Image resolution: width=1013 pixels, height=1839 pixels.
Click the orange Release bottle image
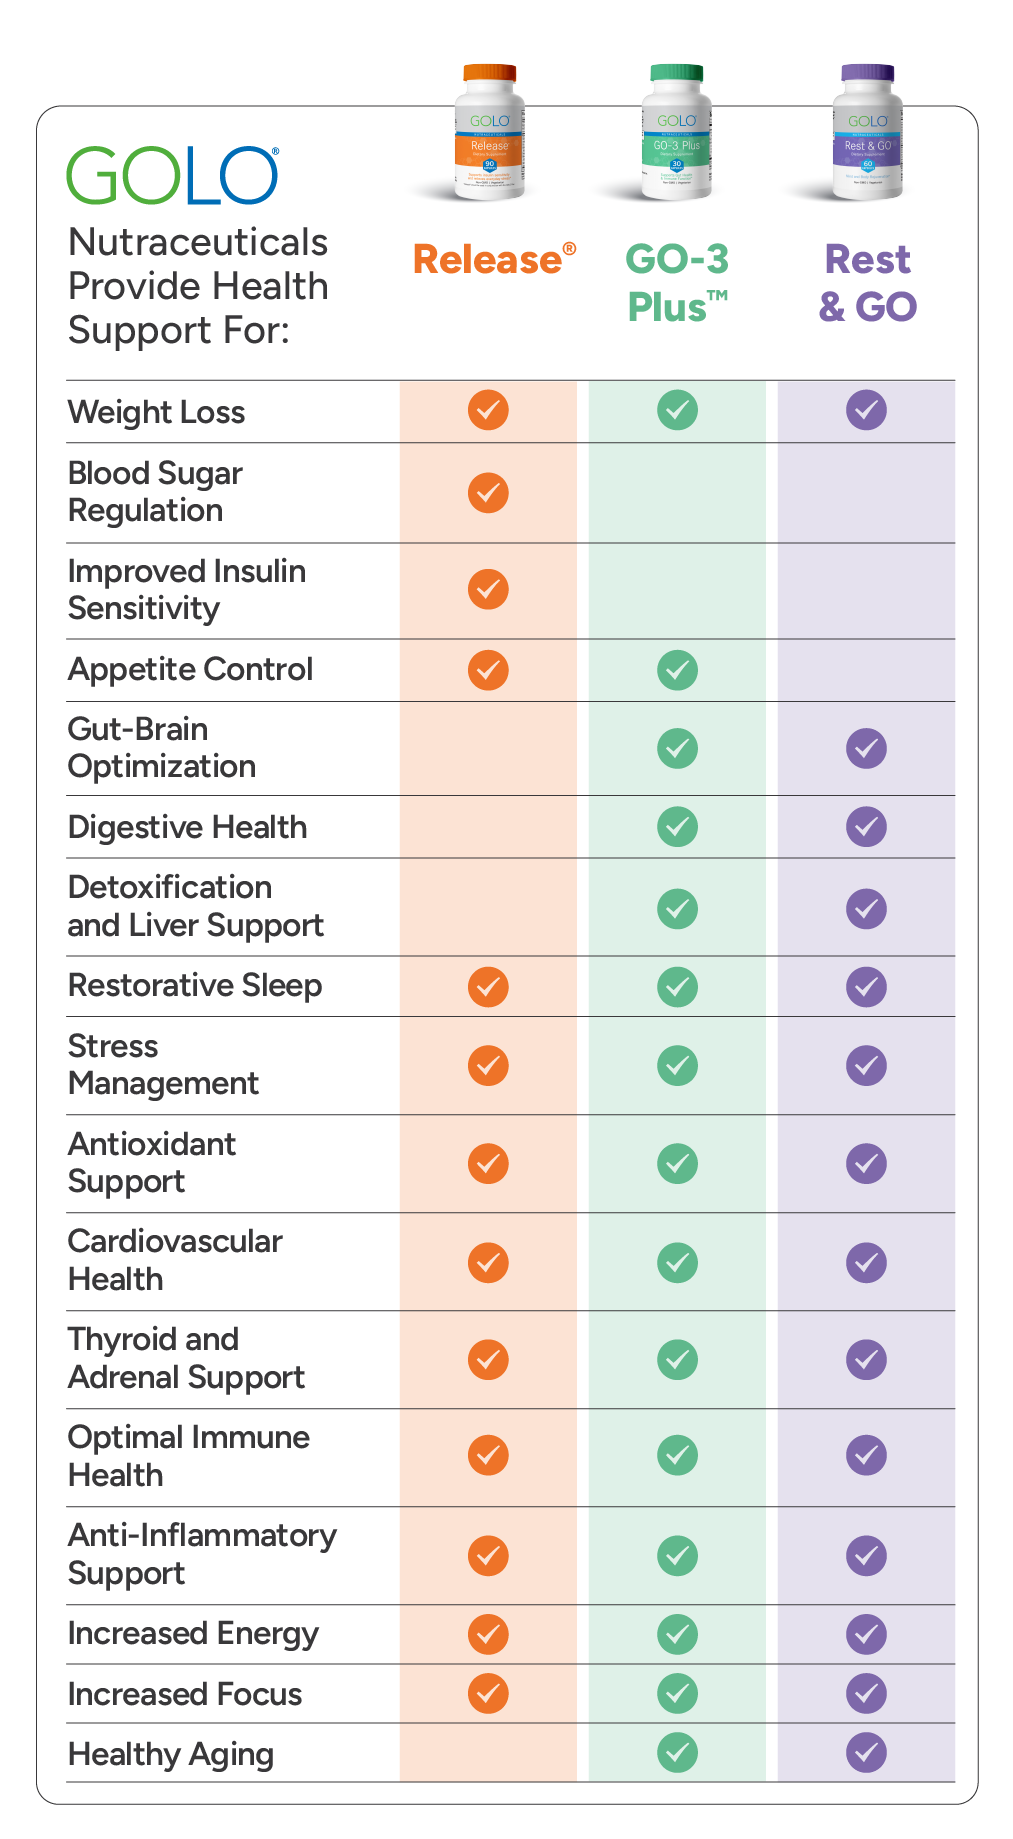[x=489, y=132]
